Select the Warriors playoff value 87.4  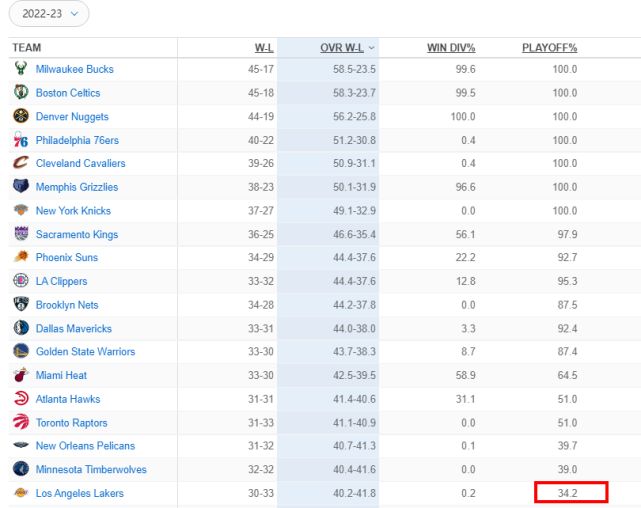[x=567, y=351]
